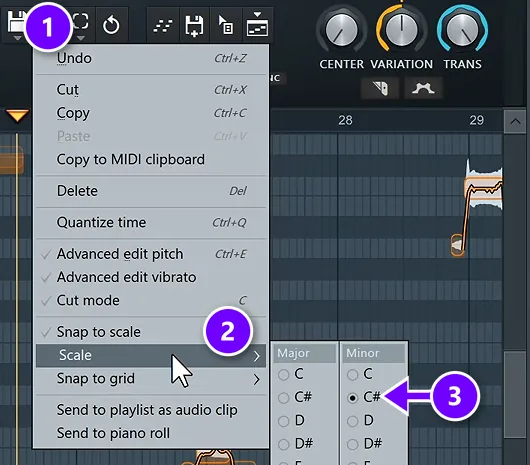The width and height of the screenshot is (530, 465).
Task: Click the slice notes dashed-steps icon
Action: 163,26
